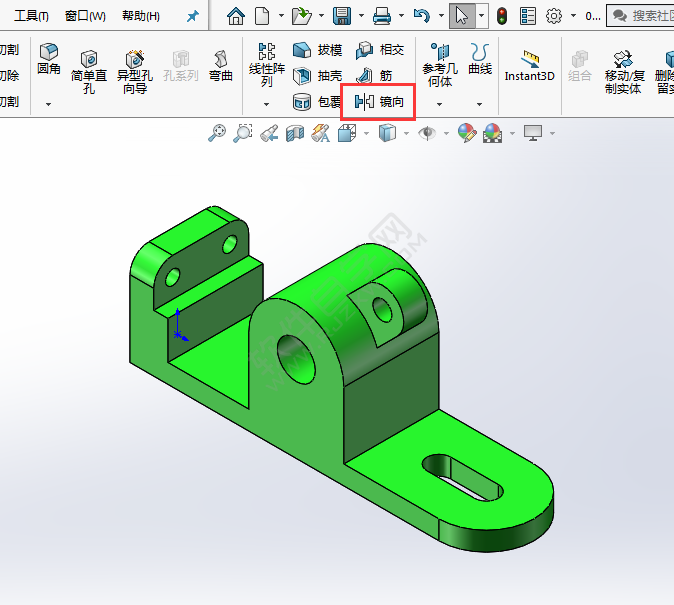Expand the 圆角 fillet dropdown arrow

click(x=49, y=104)
